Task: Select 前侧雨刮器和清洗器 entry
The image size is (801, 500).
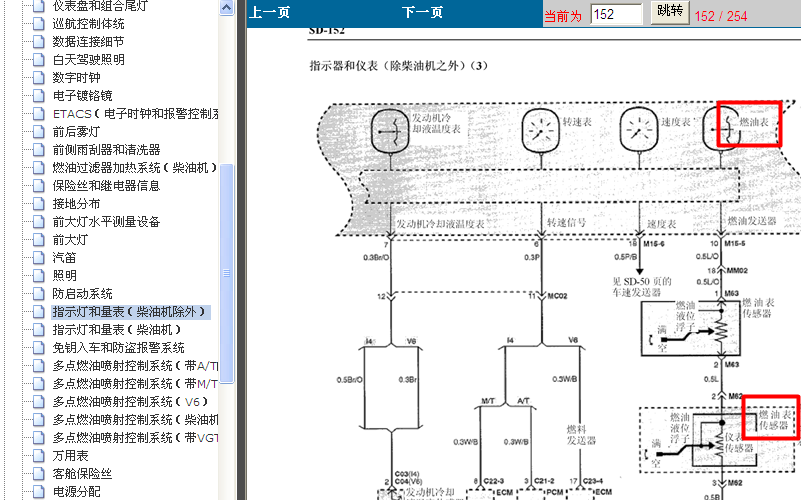Action: coord(106,150)
